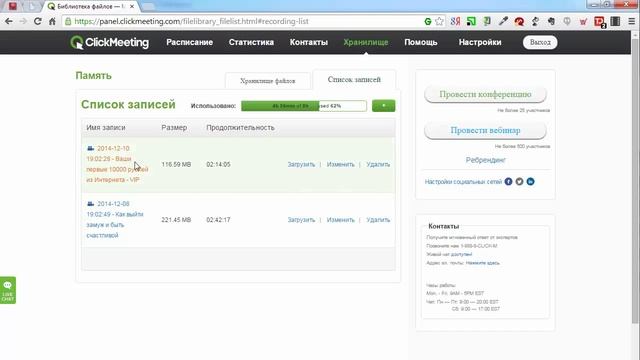Click the ClickMeeting logo
The height and width of the screenshot is (360, 640).
(x=109, y=42)
